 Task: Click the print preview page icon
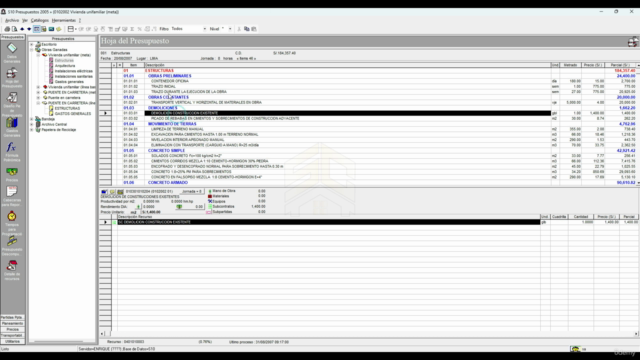click(x=14, y=29)
